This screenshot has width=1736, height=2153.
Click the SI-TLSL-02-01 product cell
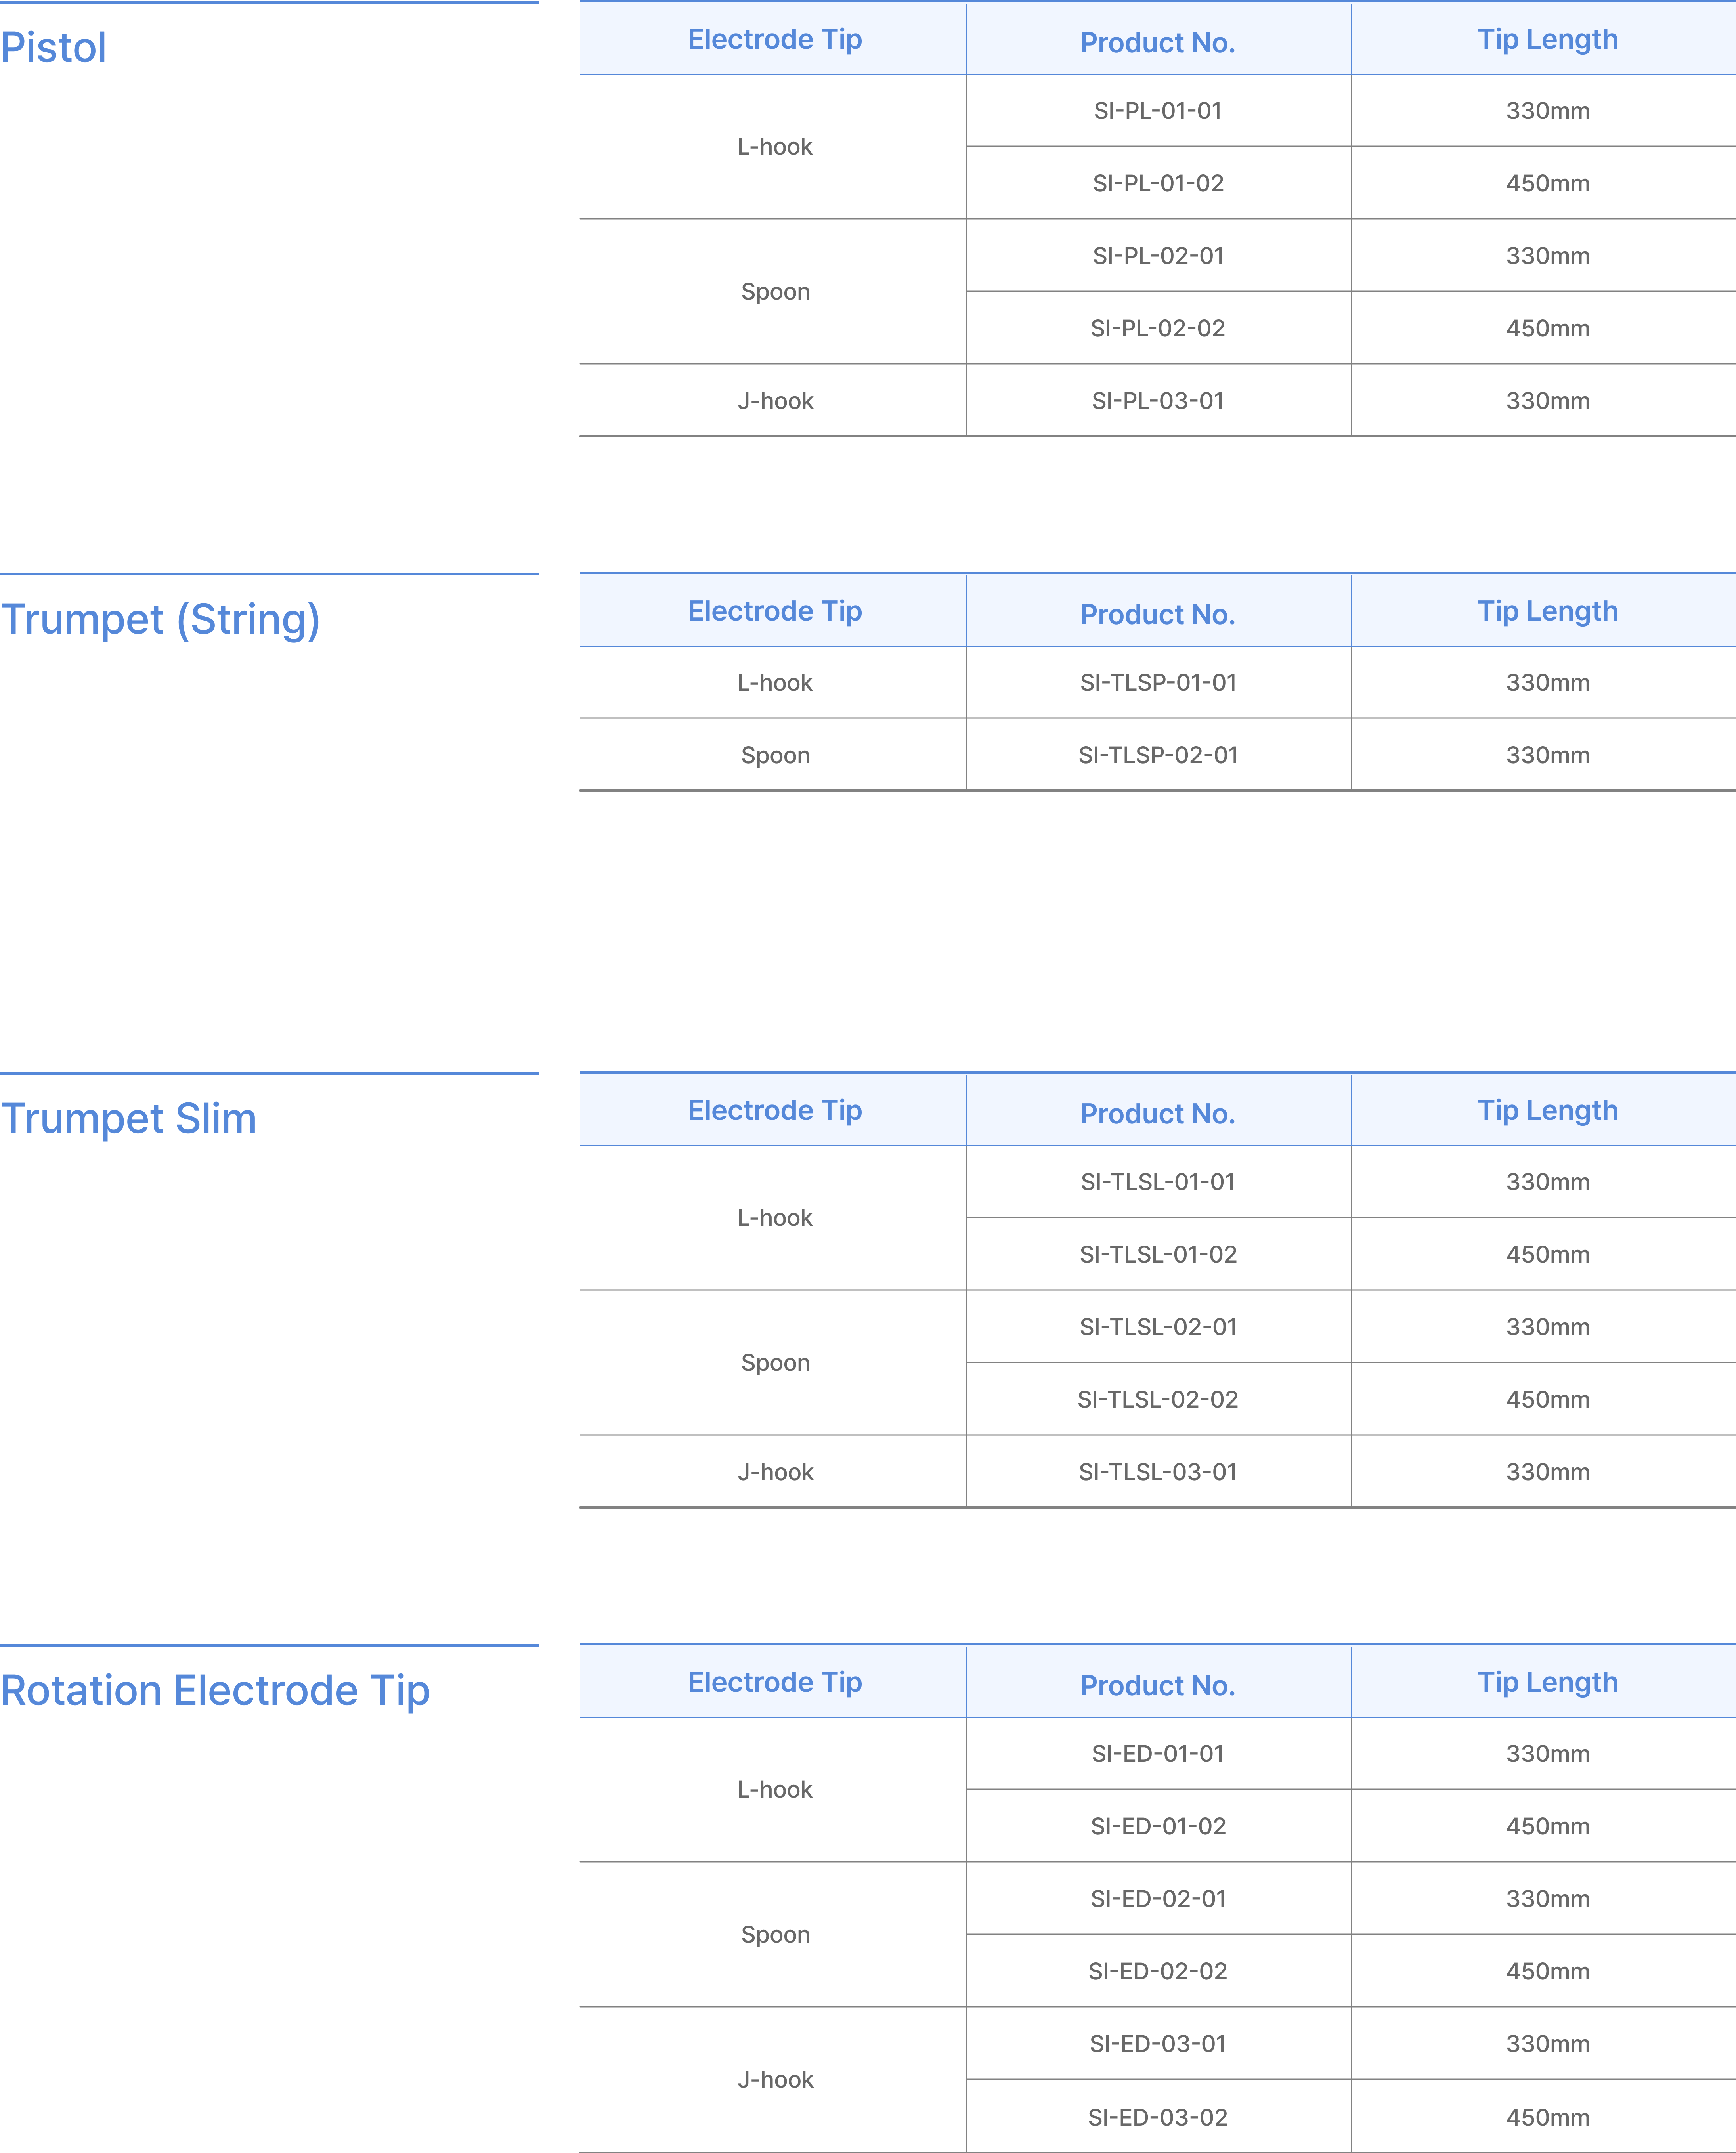pyautogui.click(x=1158, y=1327)
